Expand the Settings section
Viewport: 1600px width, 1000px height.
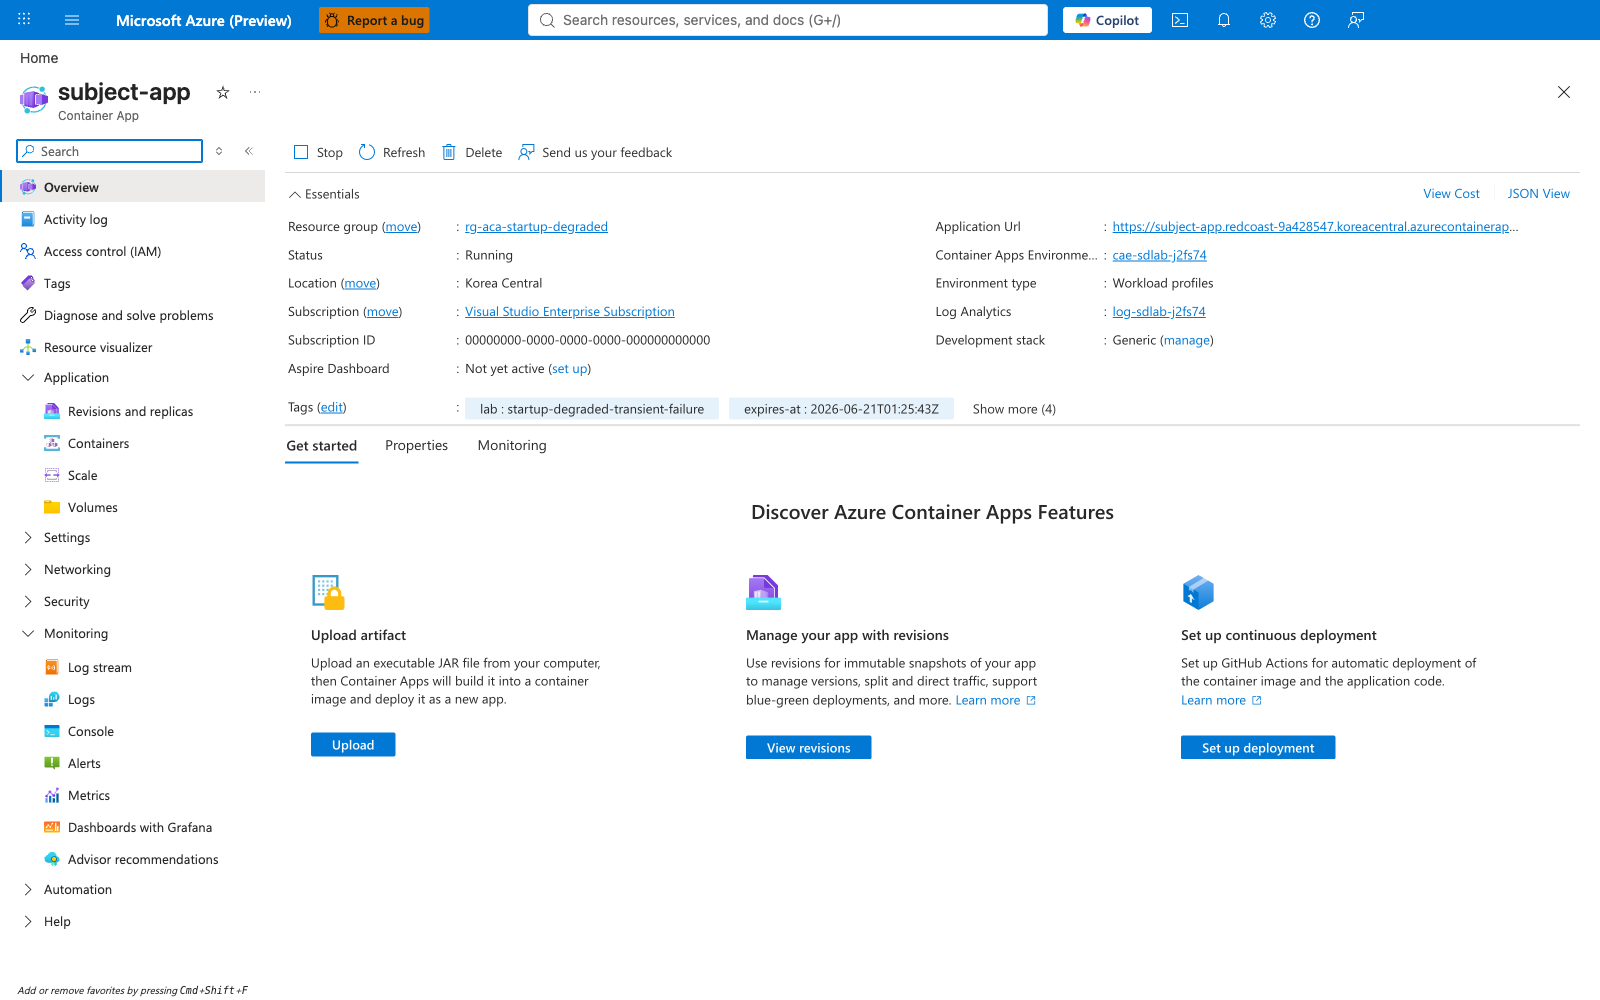28,537
